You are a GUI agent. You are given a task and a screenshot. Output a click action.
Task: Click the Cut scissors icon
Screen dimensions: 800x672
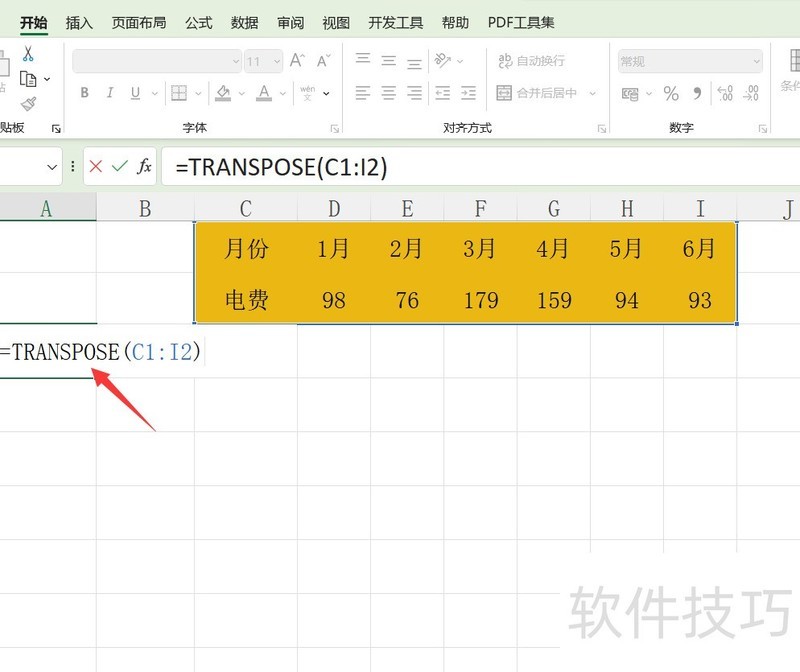pyautogui.click(x=26, y=53)
